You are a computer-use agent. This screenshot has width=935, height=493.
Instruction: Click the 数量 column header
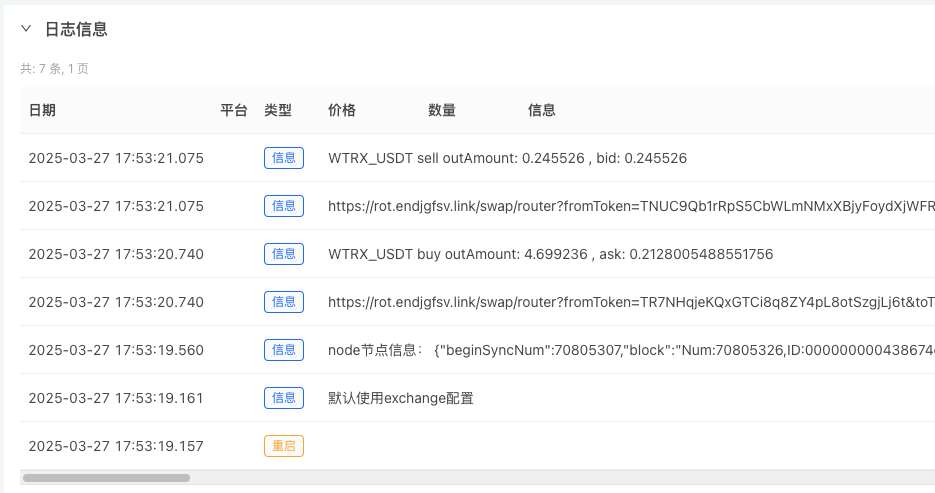[442, 110]
